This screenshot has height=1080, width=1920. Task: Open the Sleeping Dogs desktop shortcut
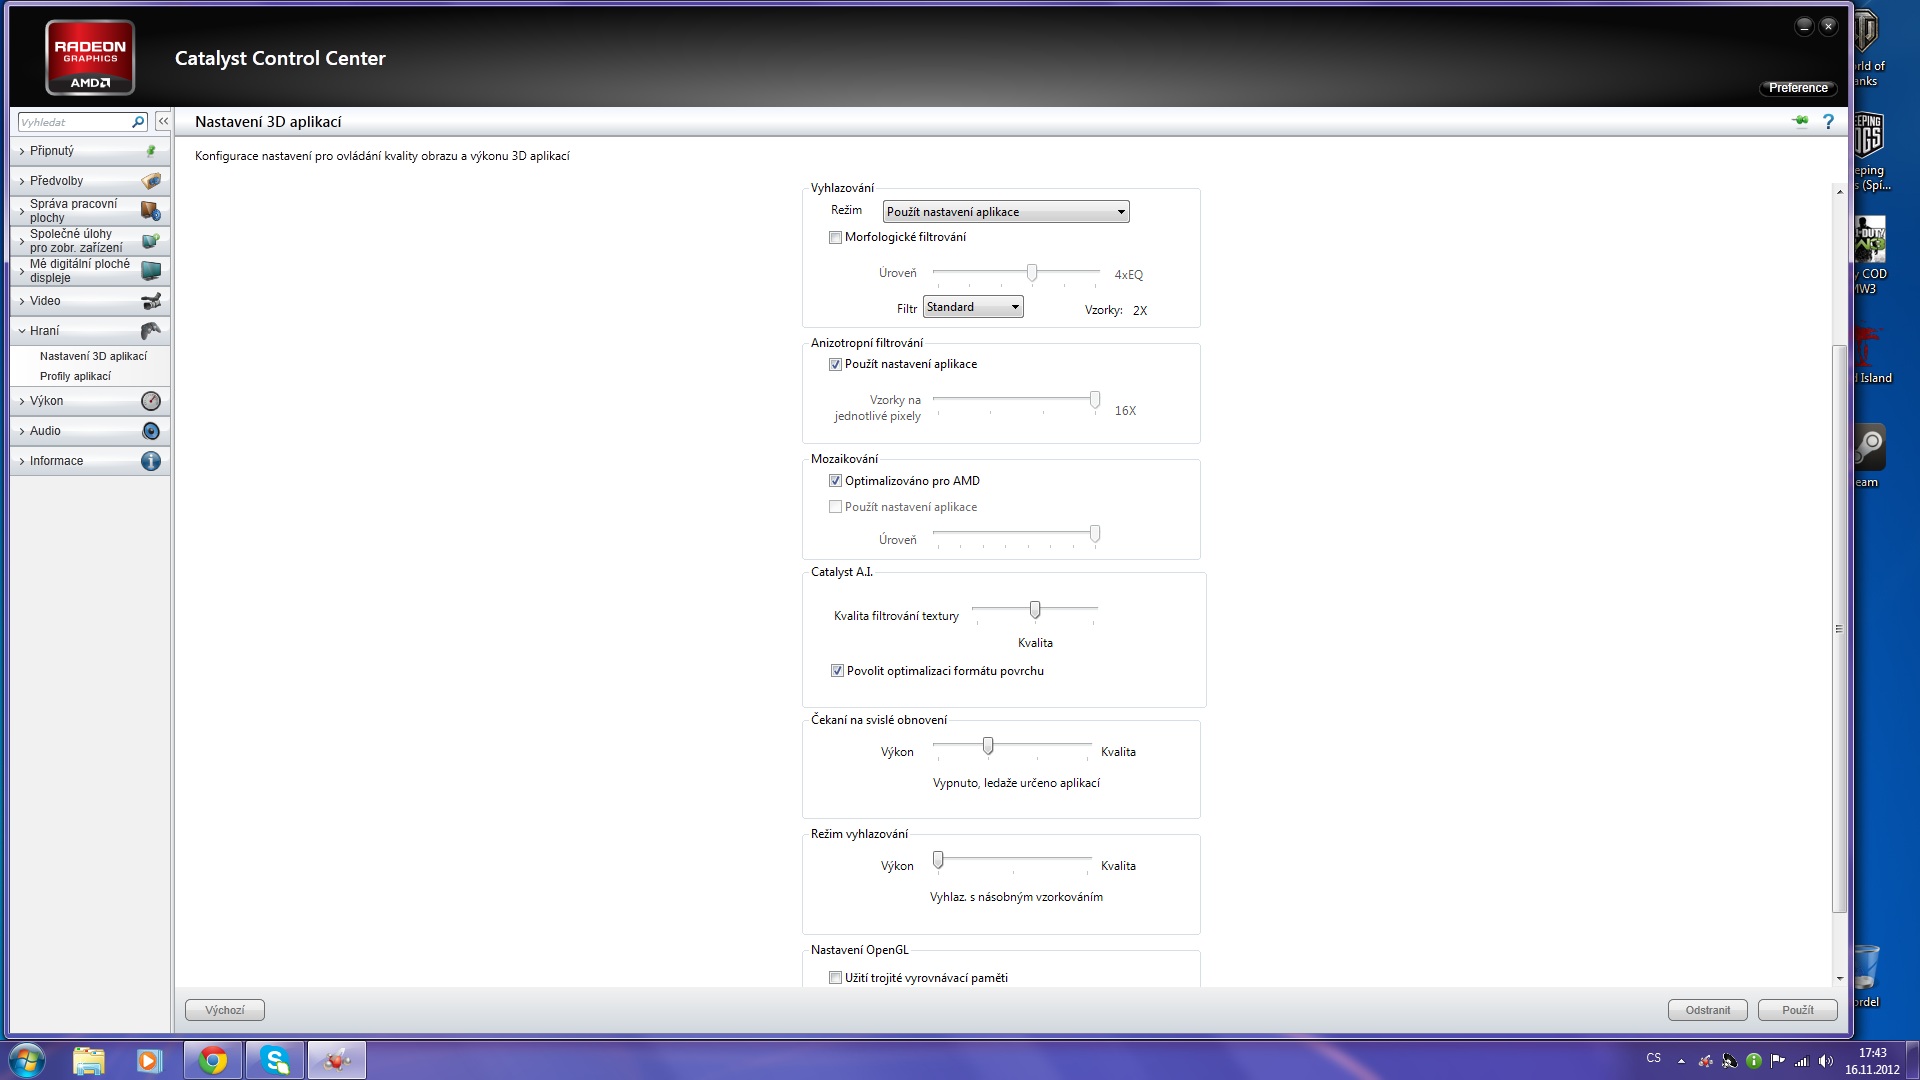(x=1870, y=151)
